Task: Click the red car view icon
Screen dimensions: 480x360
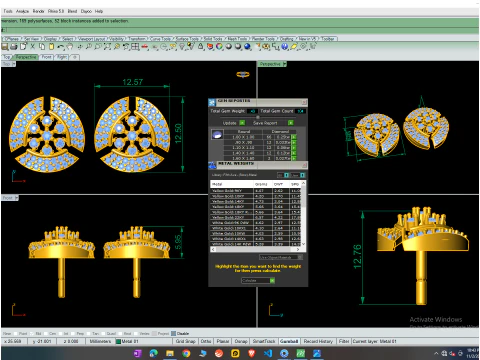Action: (x=144, y=47)
